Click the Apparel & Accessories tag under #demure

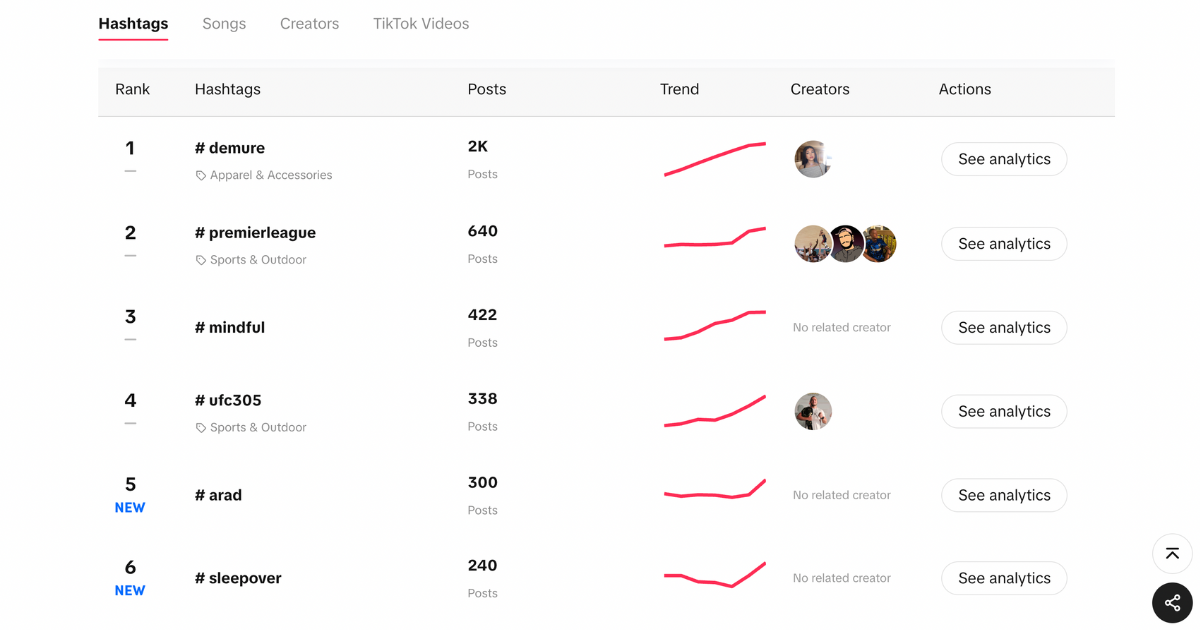point(263,174)
